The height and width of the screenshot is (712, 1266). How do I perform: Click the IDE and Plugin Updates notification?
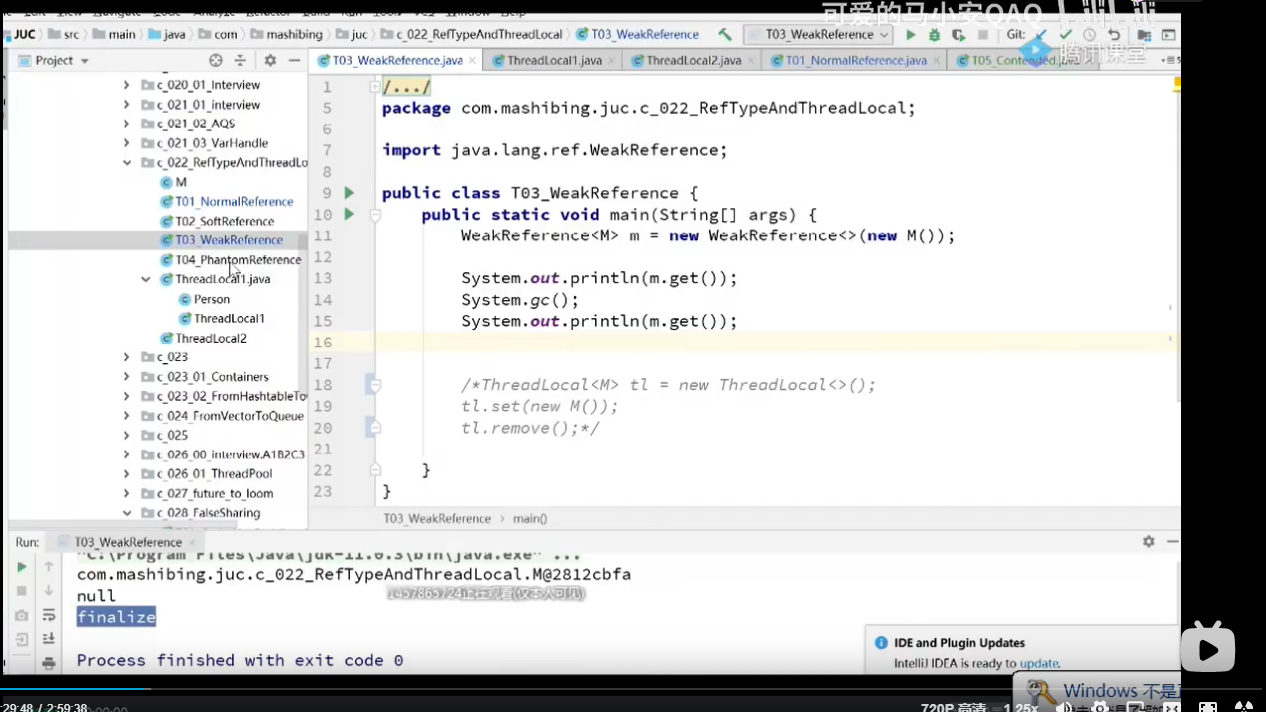point(1022,652)
